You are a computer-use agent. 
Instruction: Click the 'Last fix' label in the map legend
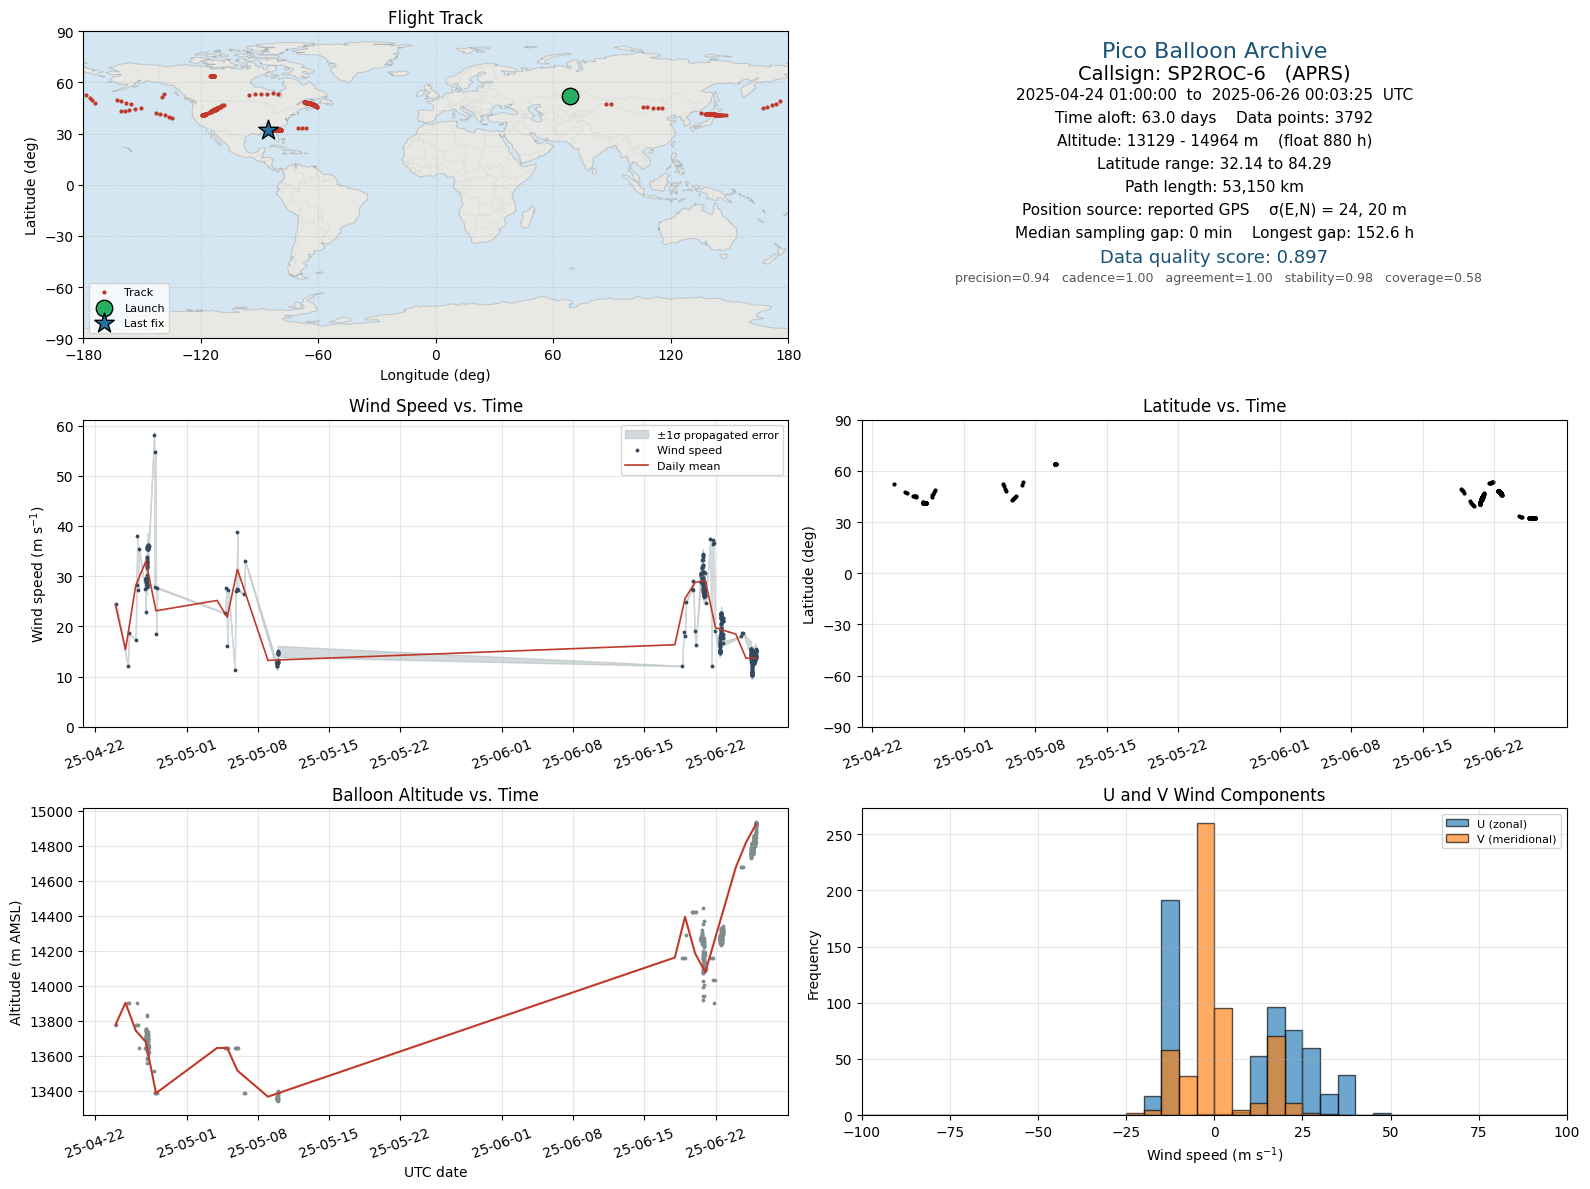tap(144, 324)
